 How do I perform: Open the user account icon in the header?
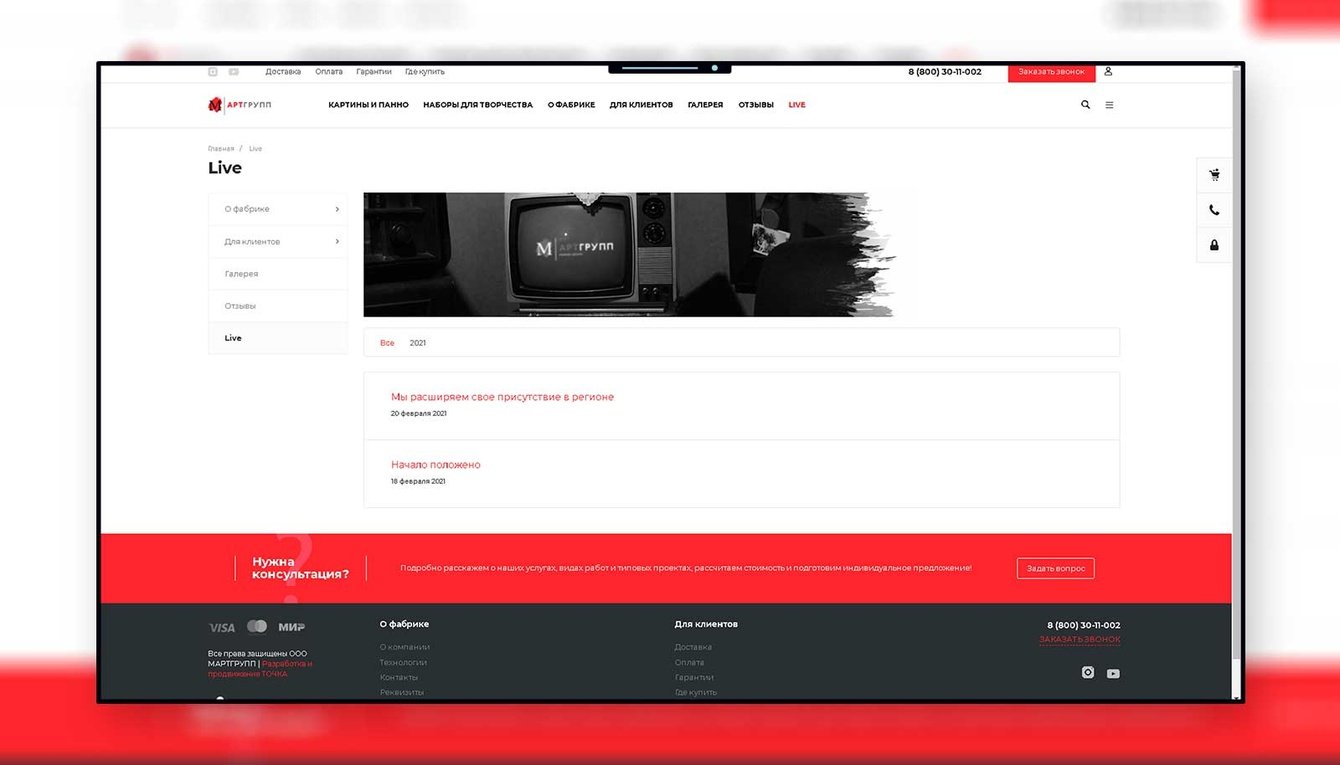point(1108,72)
